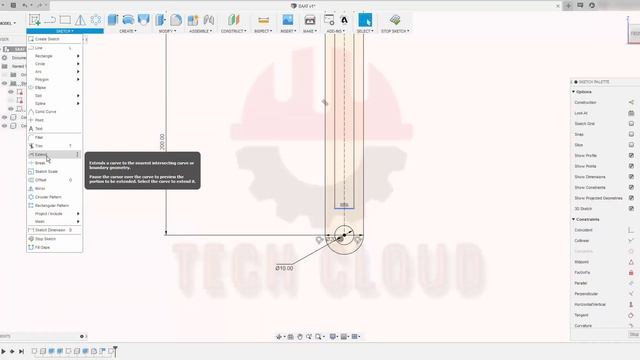This screenshot has width=640, height=360.
Task: Click the Select tool icon
Action: coord(365,20)
